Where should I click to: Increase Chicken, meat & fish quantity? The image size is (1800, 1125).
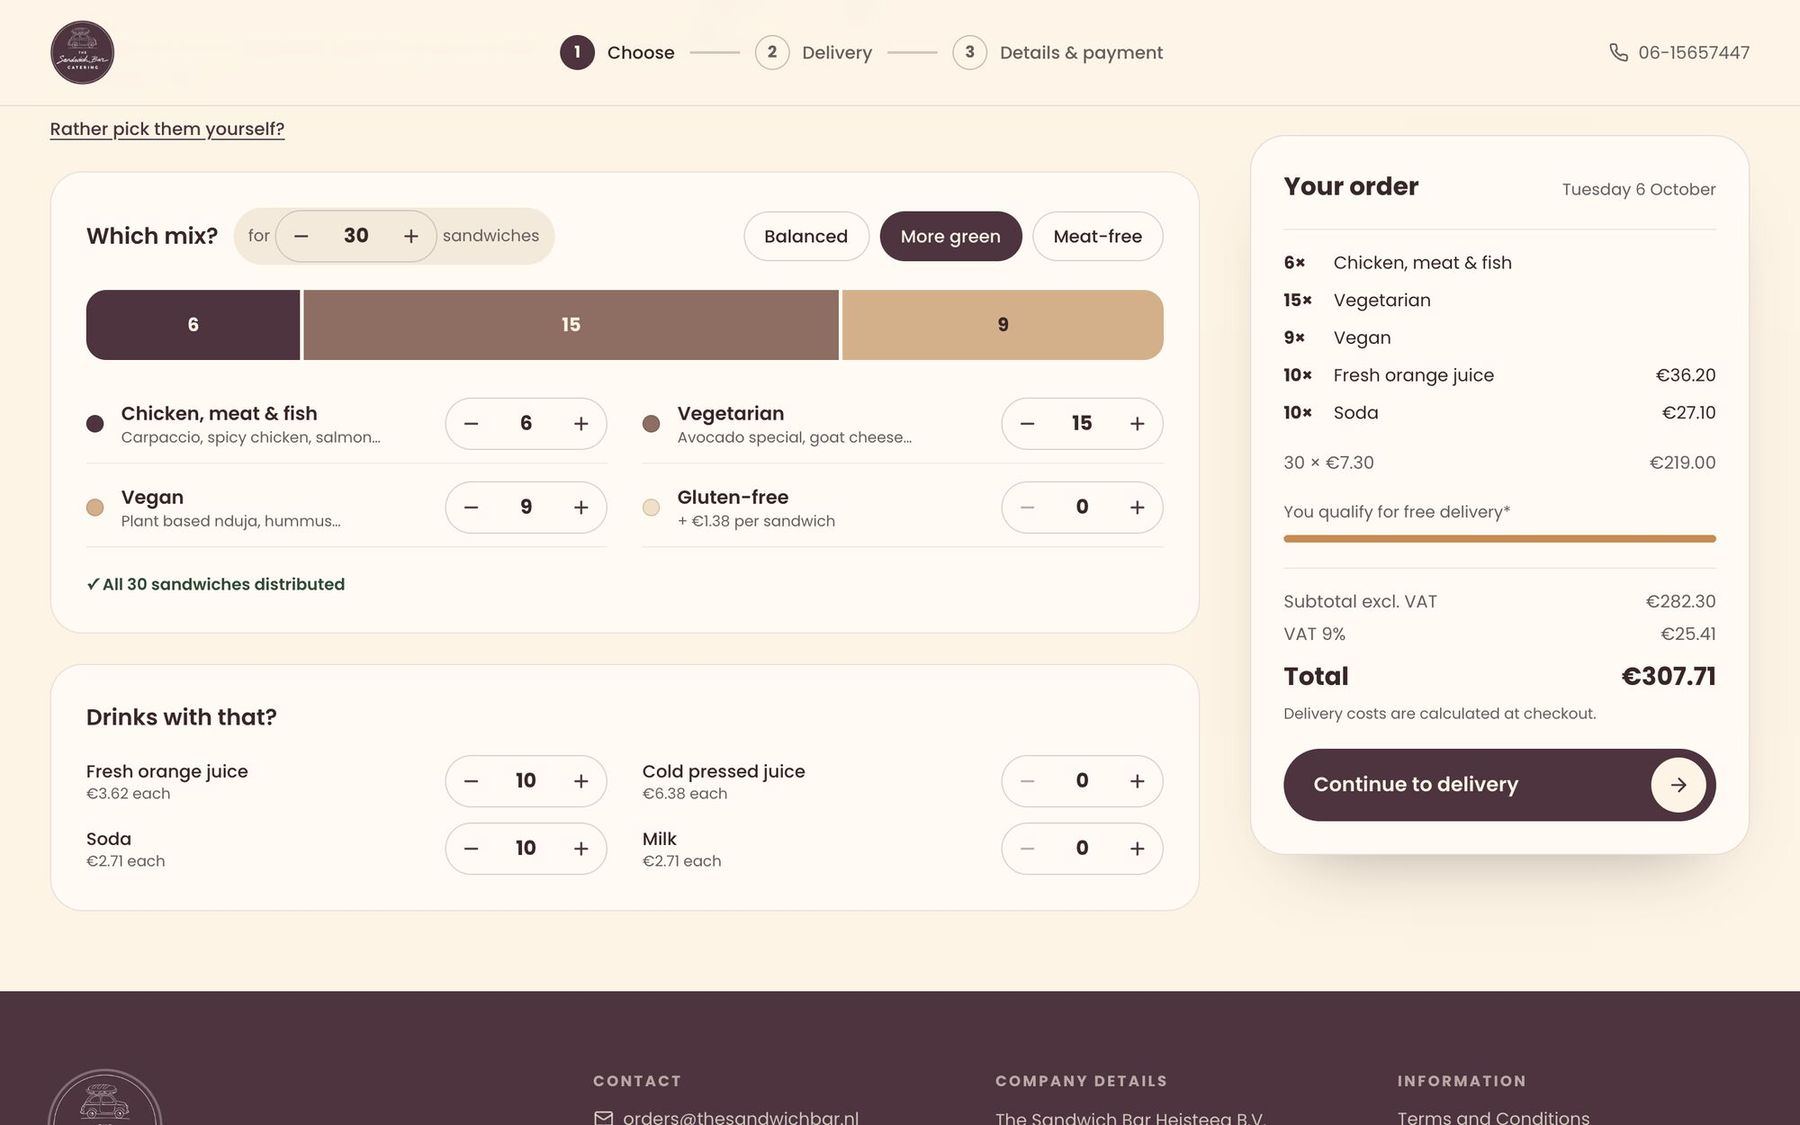tap(581, 424)
